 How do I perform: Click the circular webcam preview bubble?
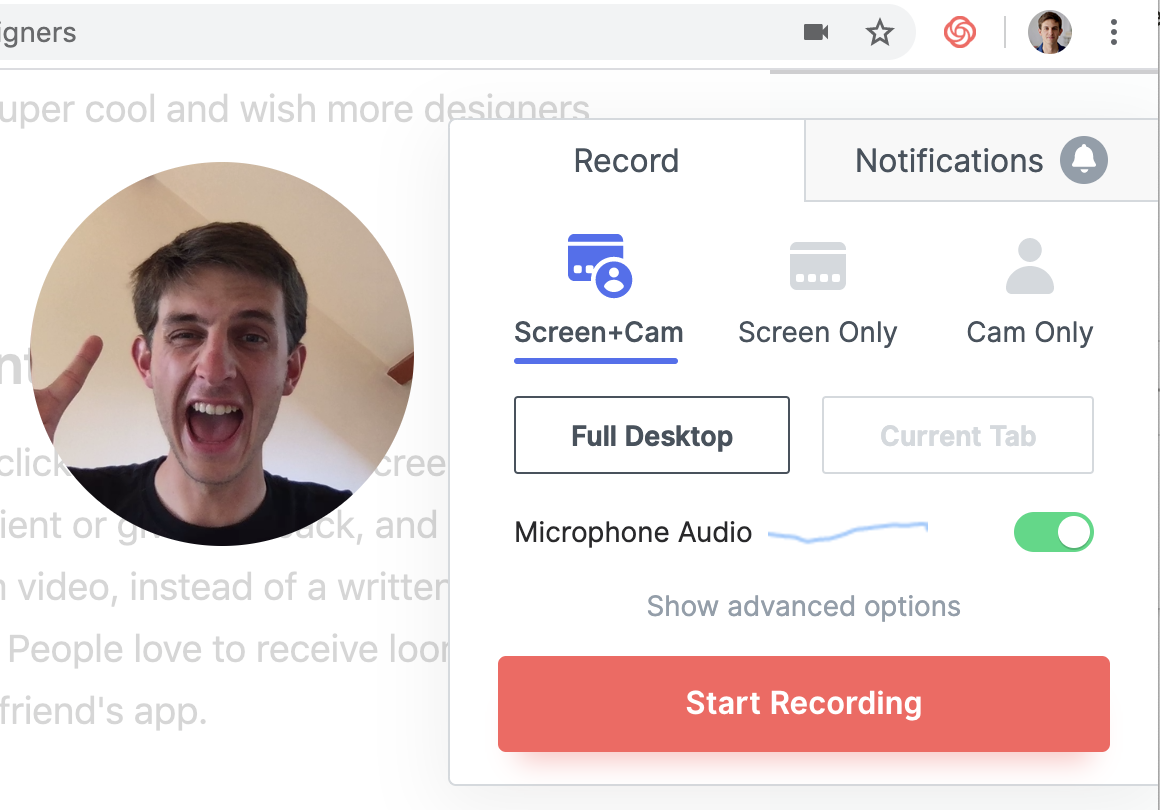click(x=222, y=354)
